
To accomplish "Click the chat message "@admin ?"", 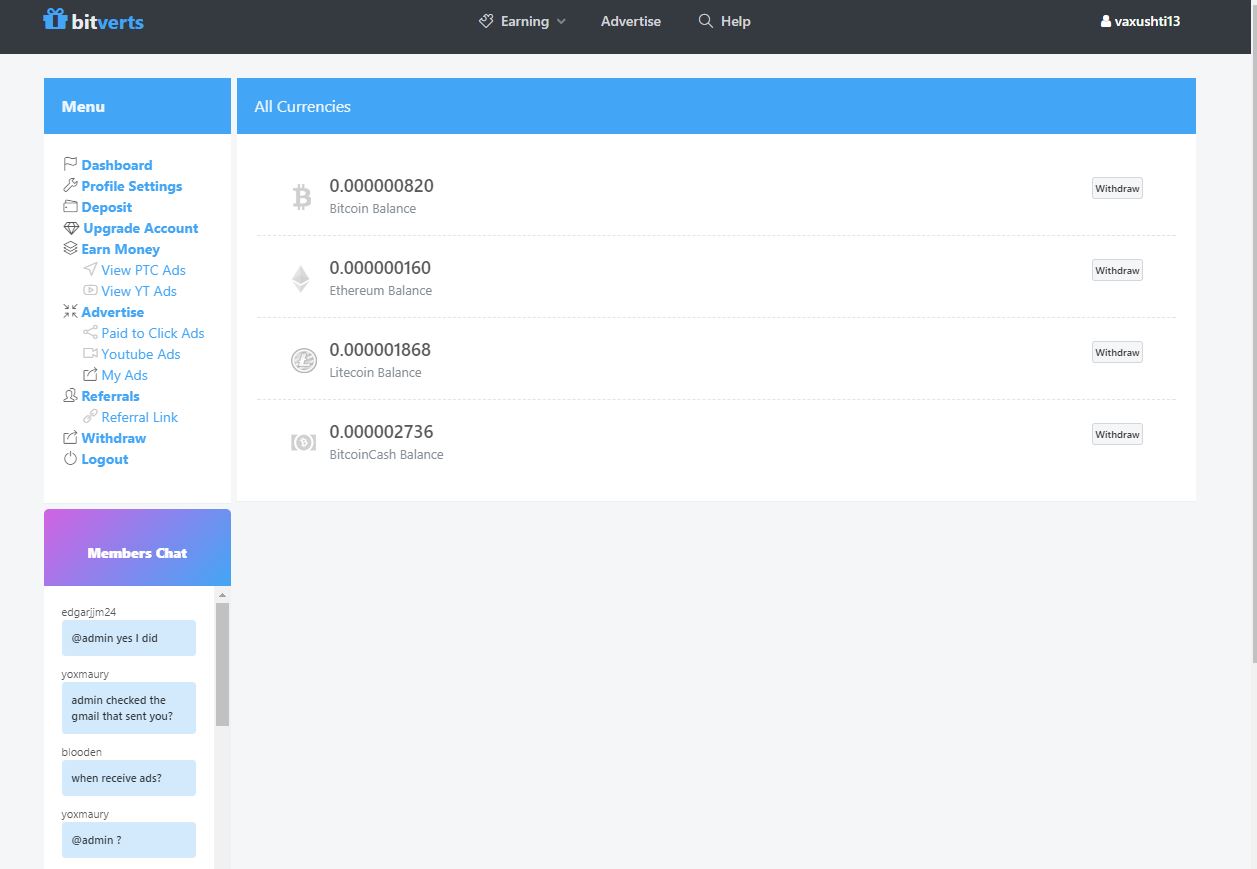I will [129, 840].
